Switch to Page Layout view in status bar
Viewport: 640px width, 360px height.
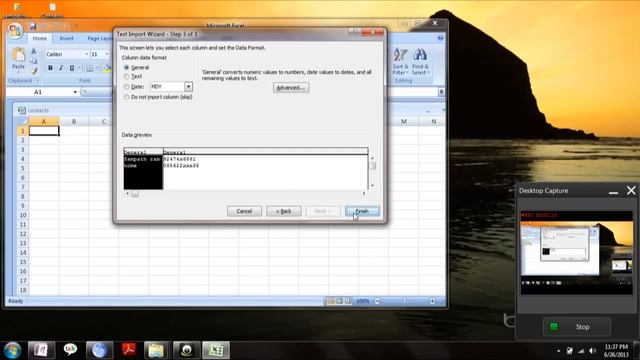[339, 301]
